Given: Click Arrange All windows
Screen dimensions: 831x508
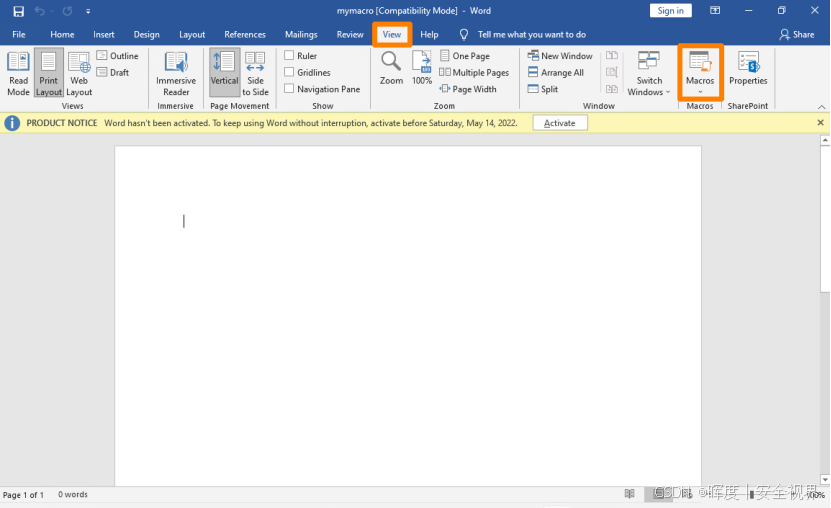Looking at the screenshot, I should pyautogui.click(x=556, y=73).
